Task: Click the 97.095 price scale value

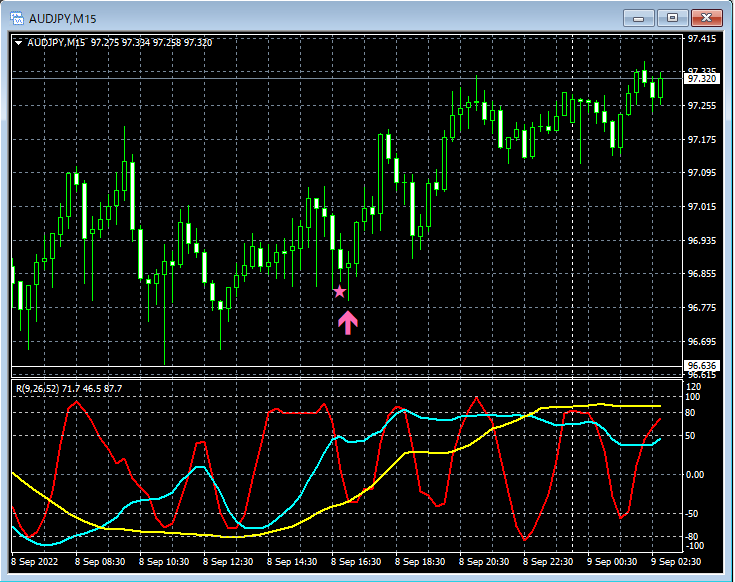Action: pyautogui.click(x=702, y=173)
